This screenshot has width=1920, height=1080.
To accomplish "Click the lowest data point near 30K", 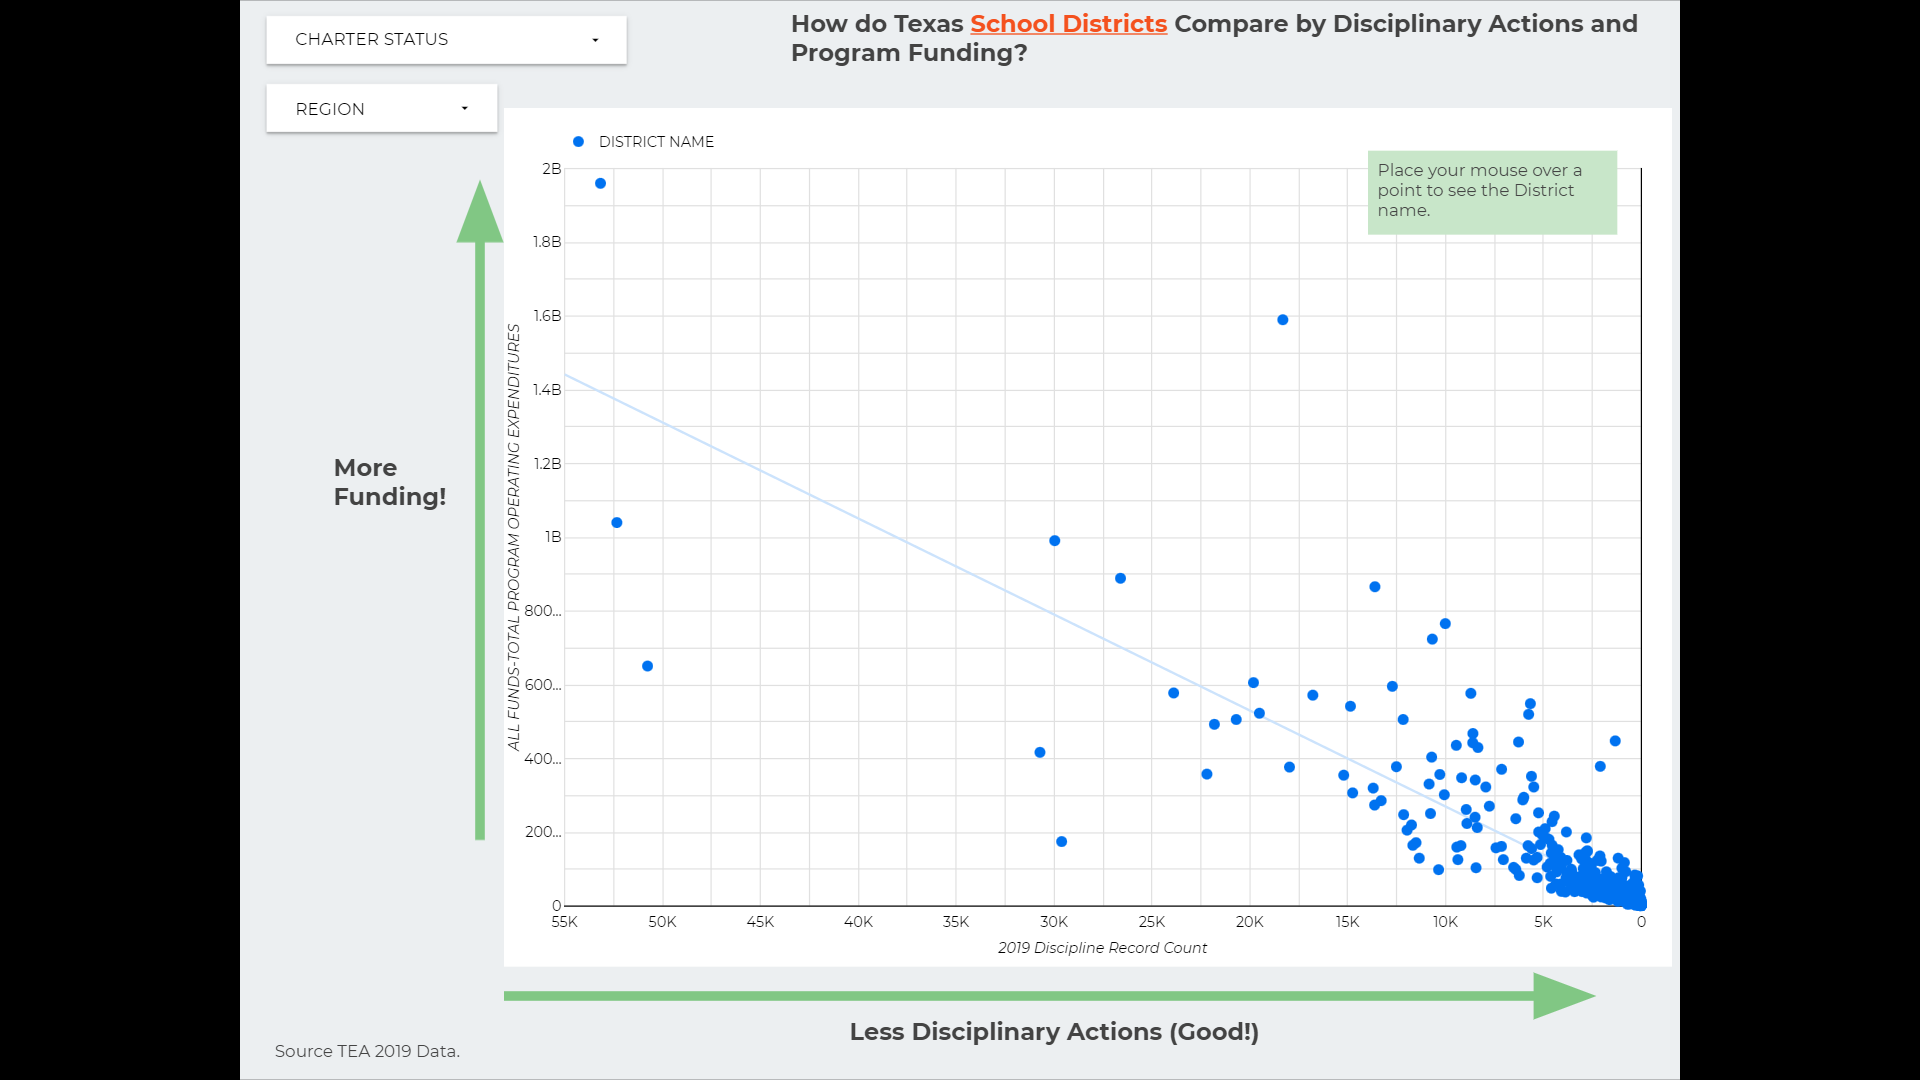I will [1061, 842].
